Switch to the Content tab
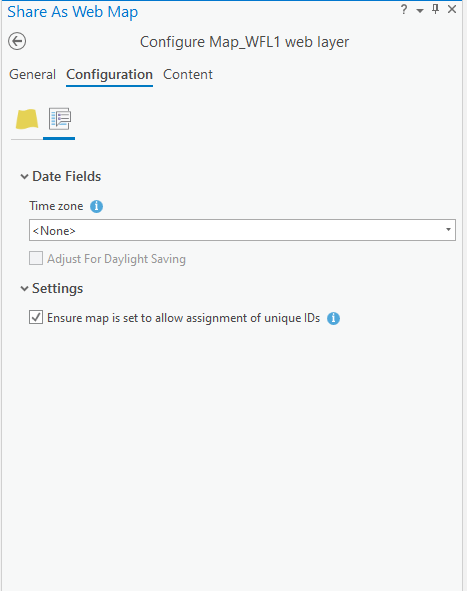Screen dimensions: 467x591 click(188, 75)
